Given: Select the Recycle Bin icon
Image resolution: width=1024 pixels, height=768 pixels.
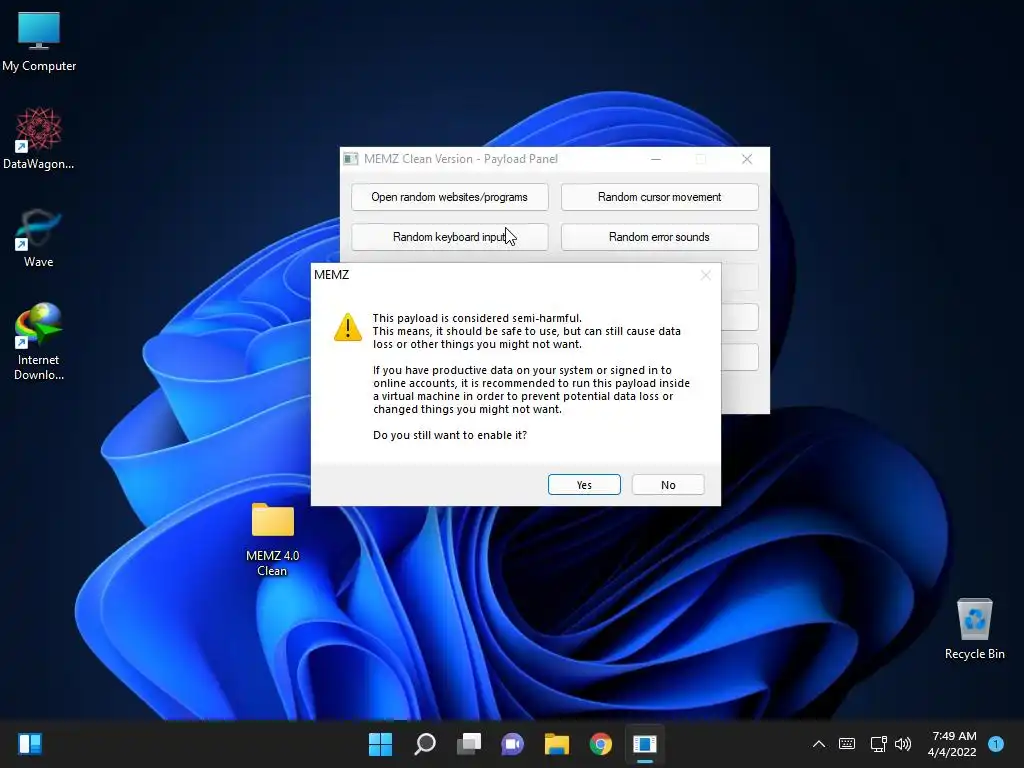Looking at the screenshot, I should click(x=974, y=629).
